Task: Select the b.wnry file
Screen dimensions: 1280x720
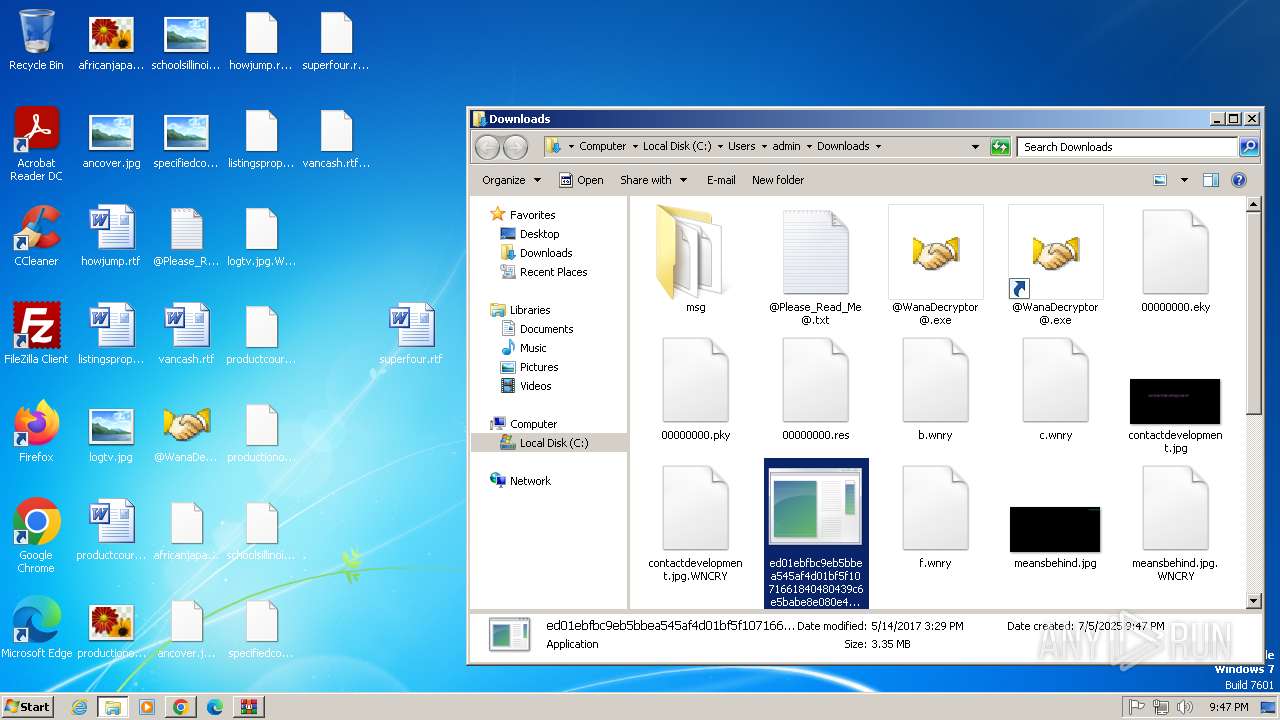Action: click(x=936, y=388)
